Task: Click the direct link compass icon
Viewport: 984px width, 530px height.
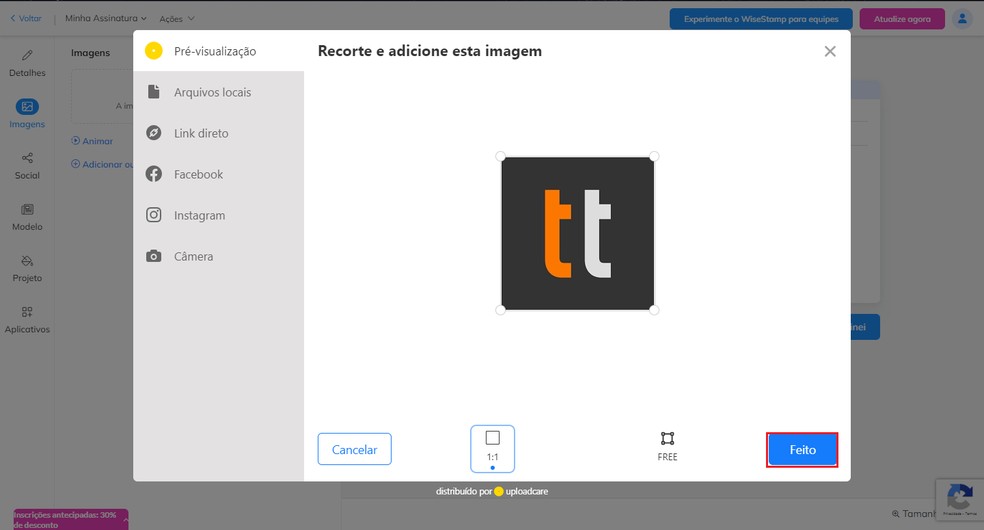Action: pyautogui.click(x=154, y=133)
